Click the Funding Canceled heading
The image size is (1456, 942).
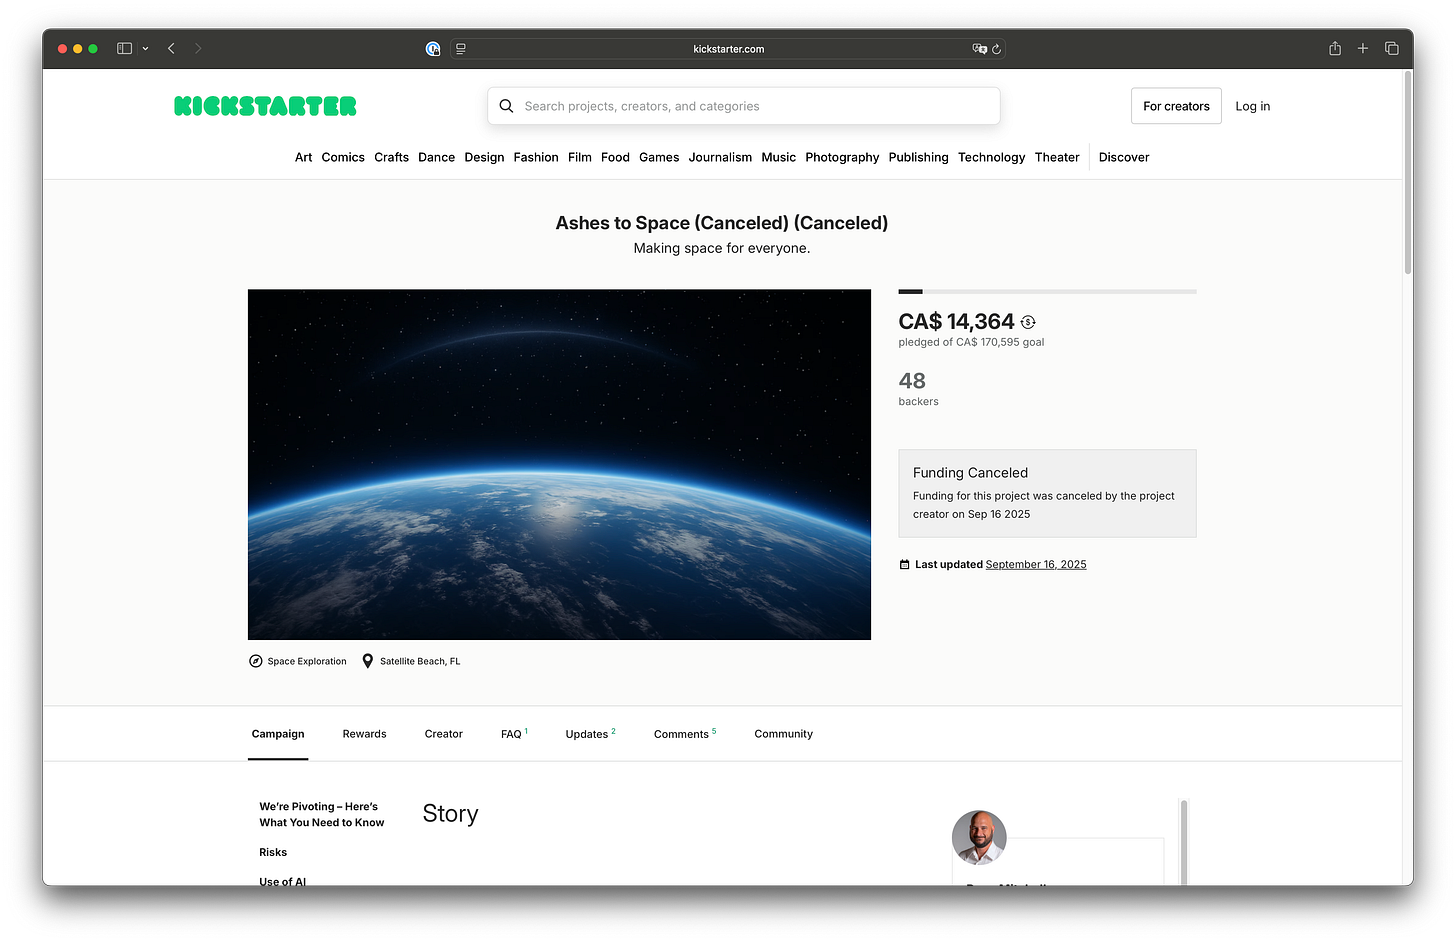(x=970, y=473)
